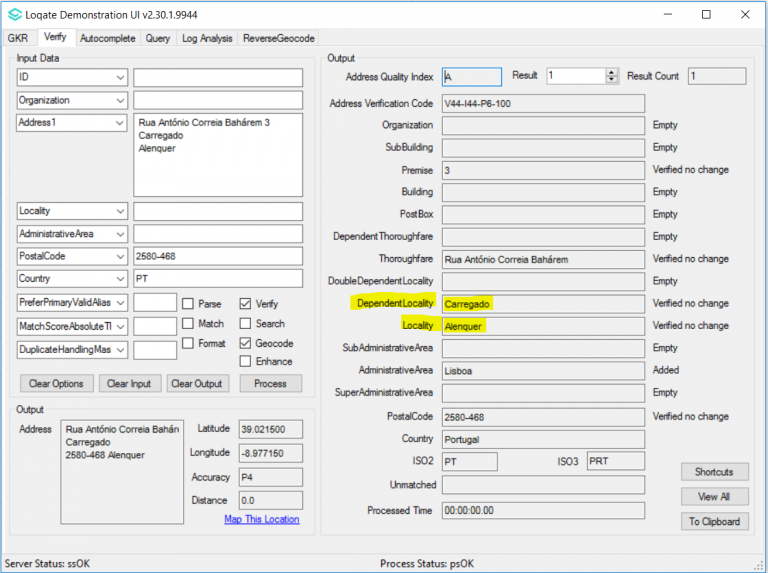Click the View All button
Screen dimensions: 768x573
tap(714, 497)
